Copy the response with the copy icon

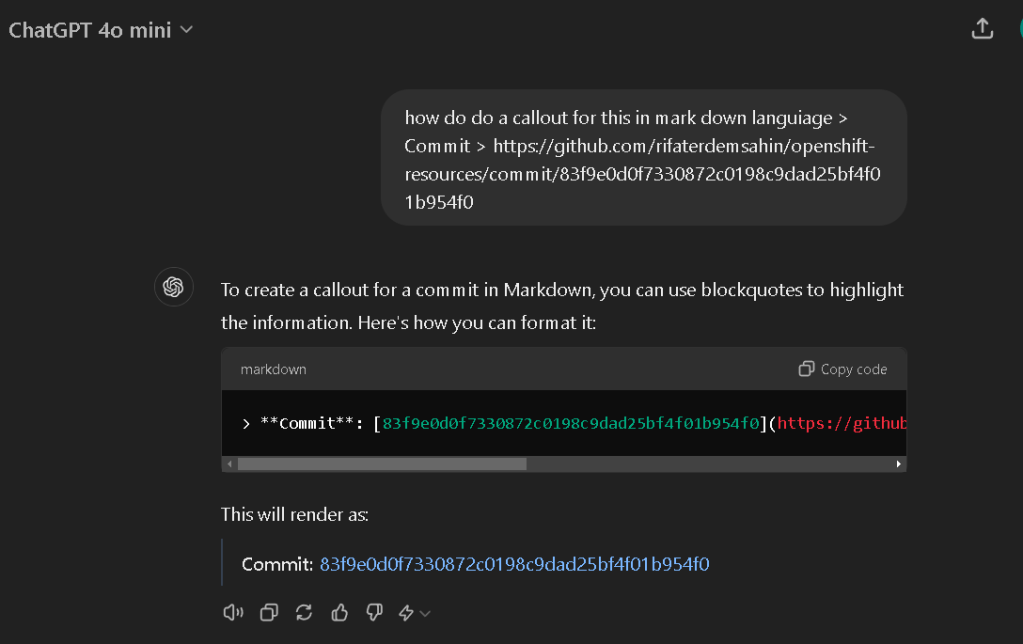pyautogui.click(x=269, y=613)
